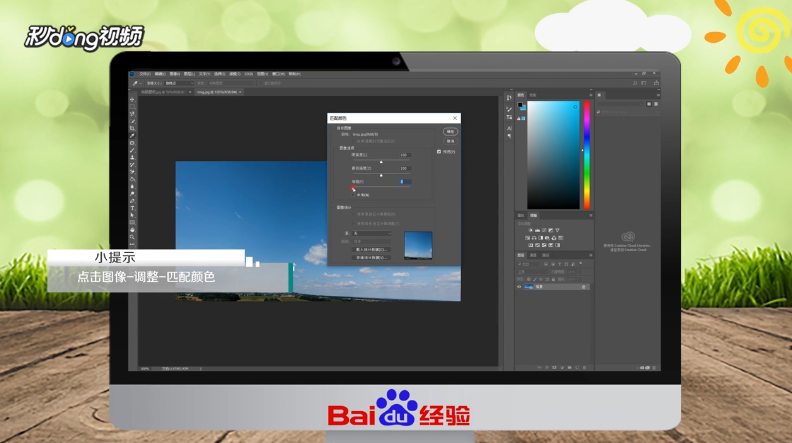Click the Creative Cloud icon in Libraries panel

pyautogui.click(x=628, y=236)
